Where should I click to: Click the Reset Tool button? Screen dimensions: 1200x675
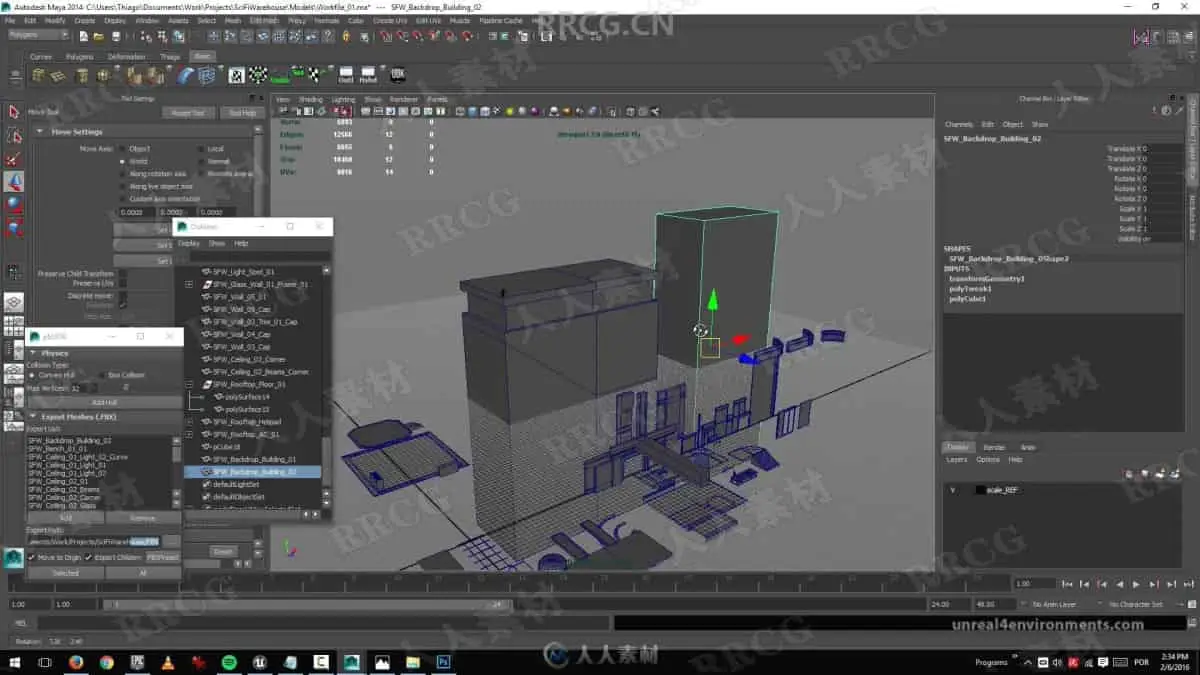[x=188, y=113]
